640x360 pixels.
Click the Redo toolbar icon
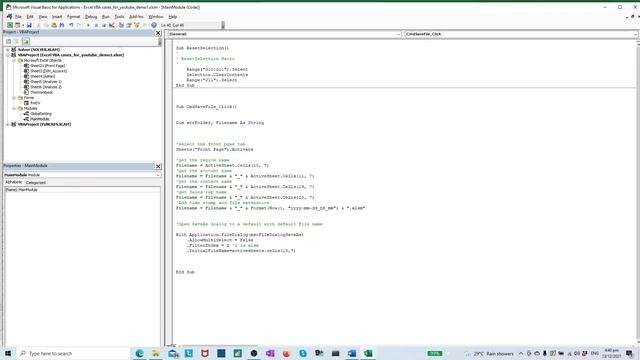[78, 25]
